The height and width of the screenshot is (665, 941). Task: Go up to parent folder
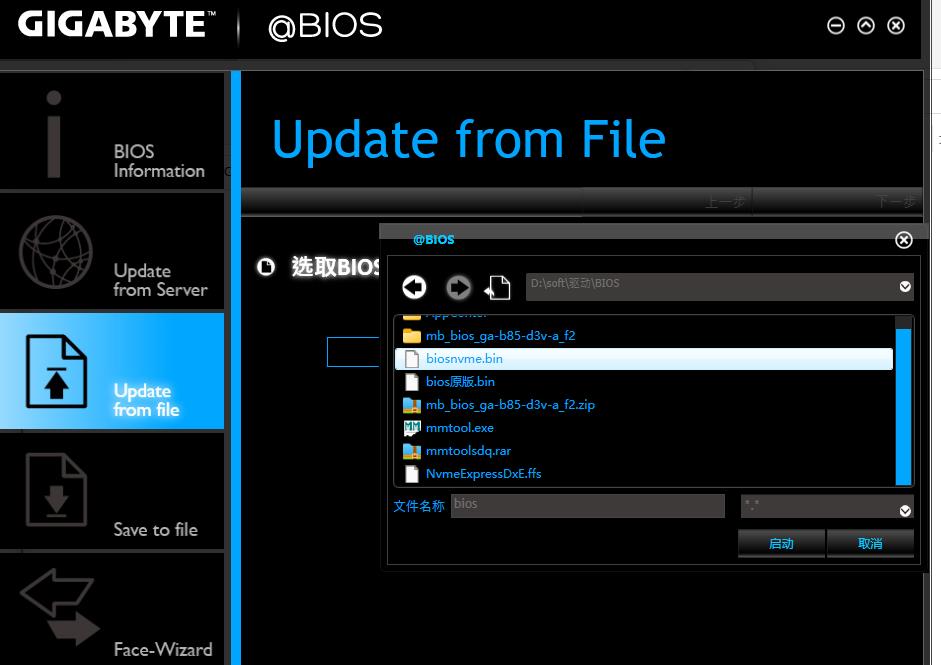click(498, 287)
